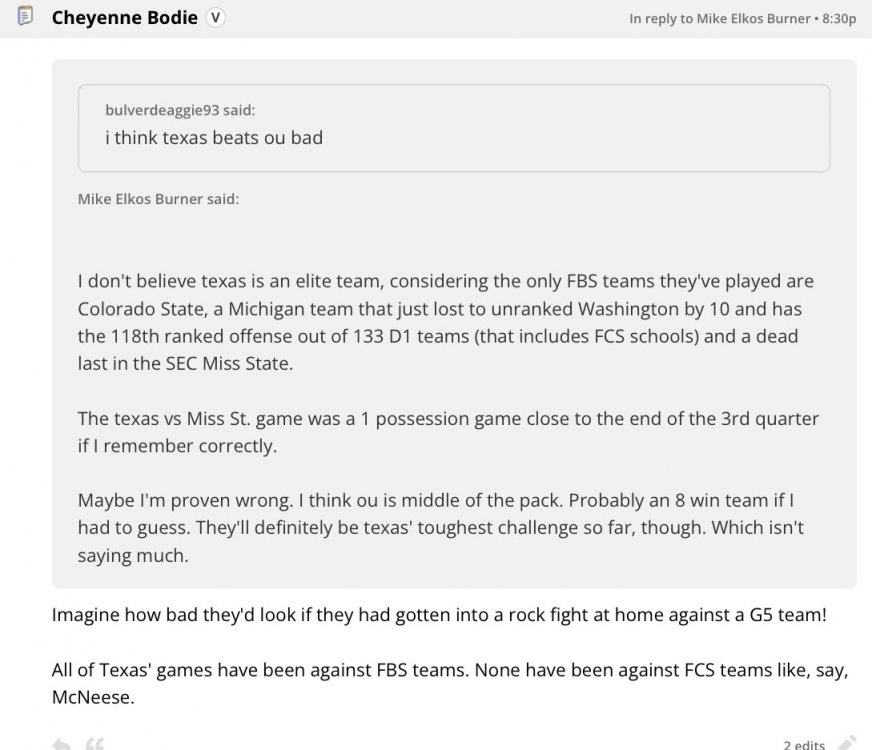
Task: Click the pencil edit icon
Action: click(844, 743)
